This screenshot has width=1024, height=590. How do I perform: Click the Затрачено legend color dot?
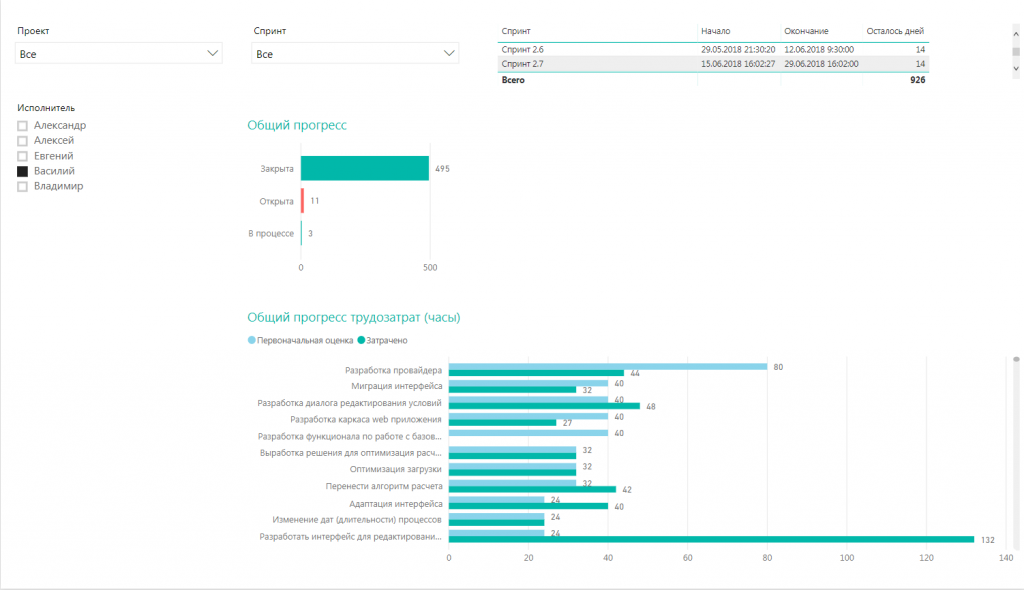[361, 340]
